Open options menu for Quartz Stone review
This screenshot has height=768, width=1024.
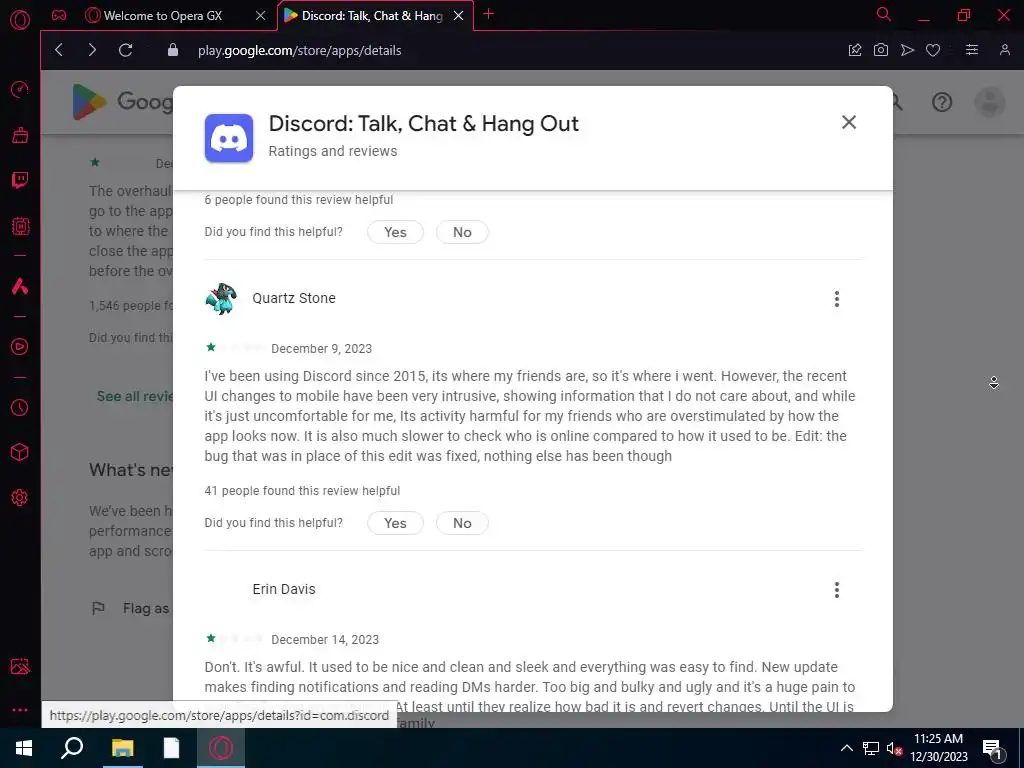tap(837, 299)
